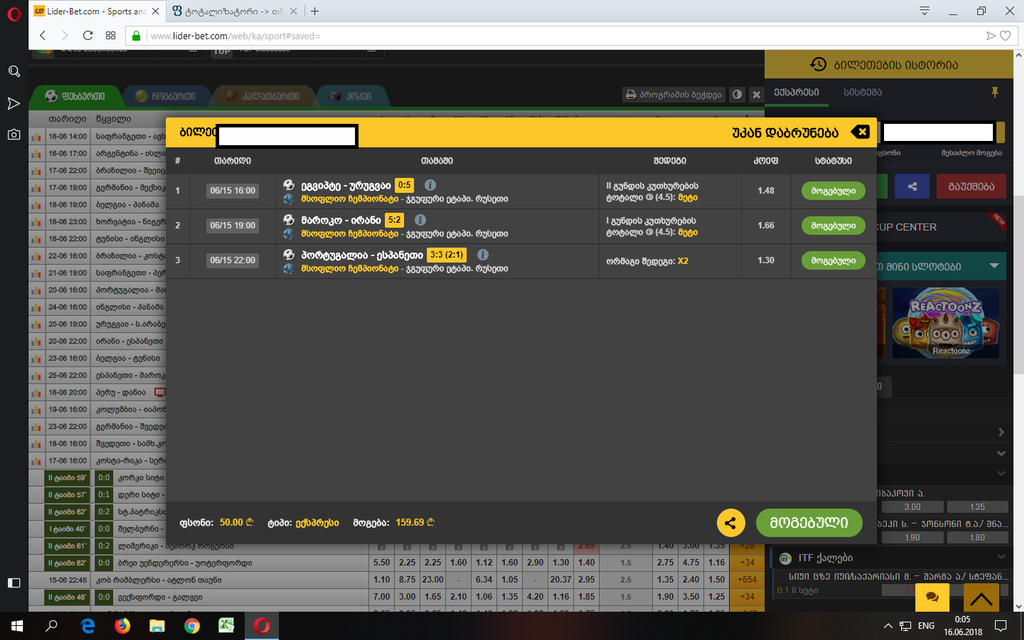The height and width of the screenshot is (640, 1024).
Task: Open a new browser tab with plus
Action: 315,11
